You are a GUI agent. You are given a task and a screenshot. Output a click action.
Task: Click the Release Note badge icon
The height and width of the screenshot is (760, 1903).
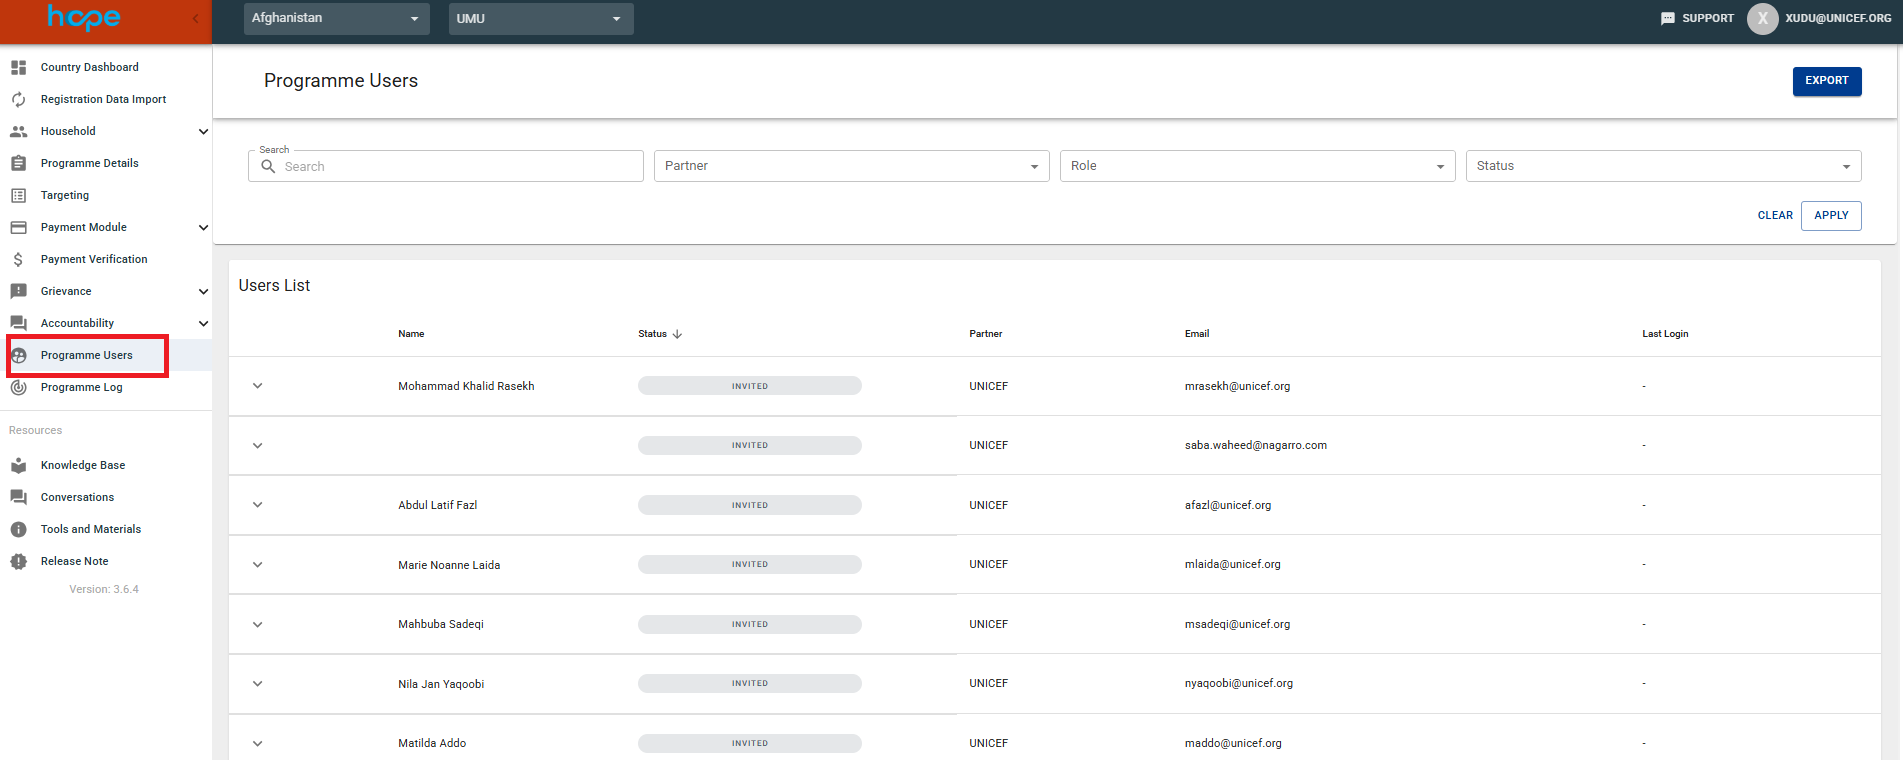tap(18, 561)
